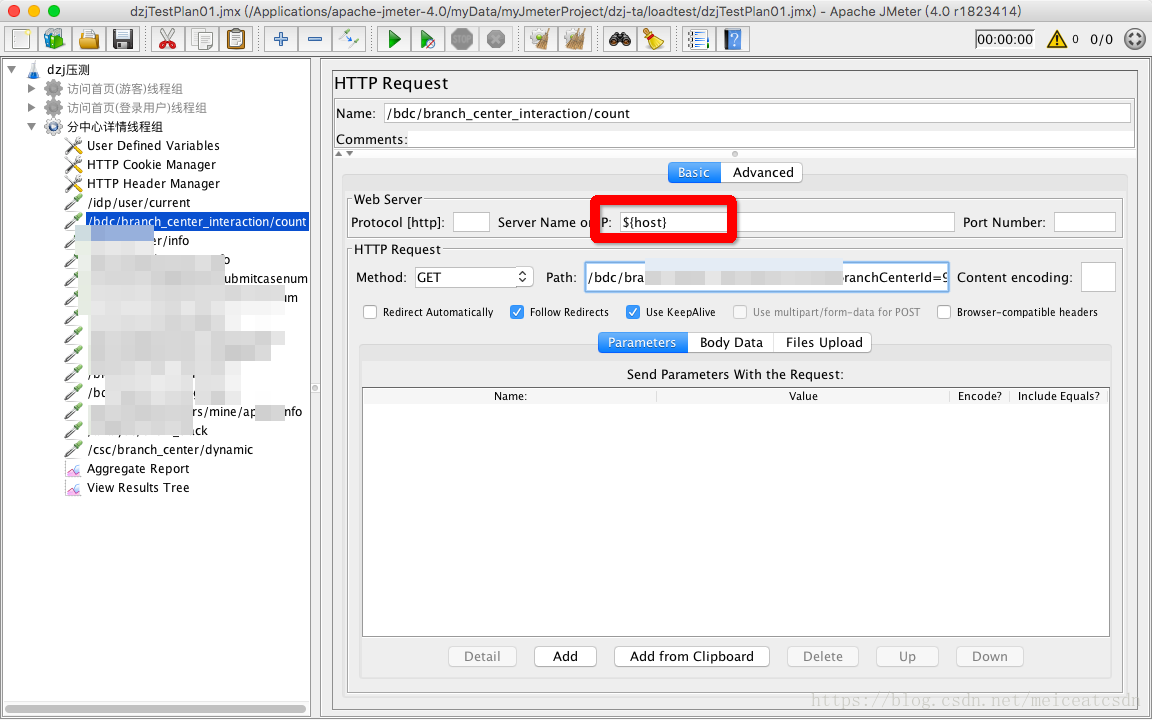
Task: Enable Redirect Automatically checkbox
Action: (x=370, y=312)
